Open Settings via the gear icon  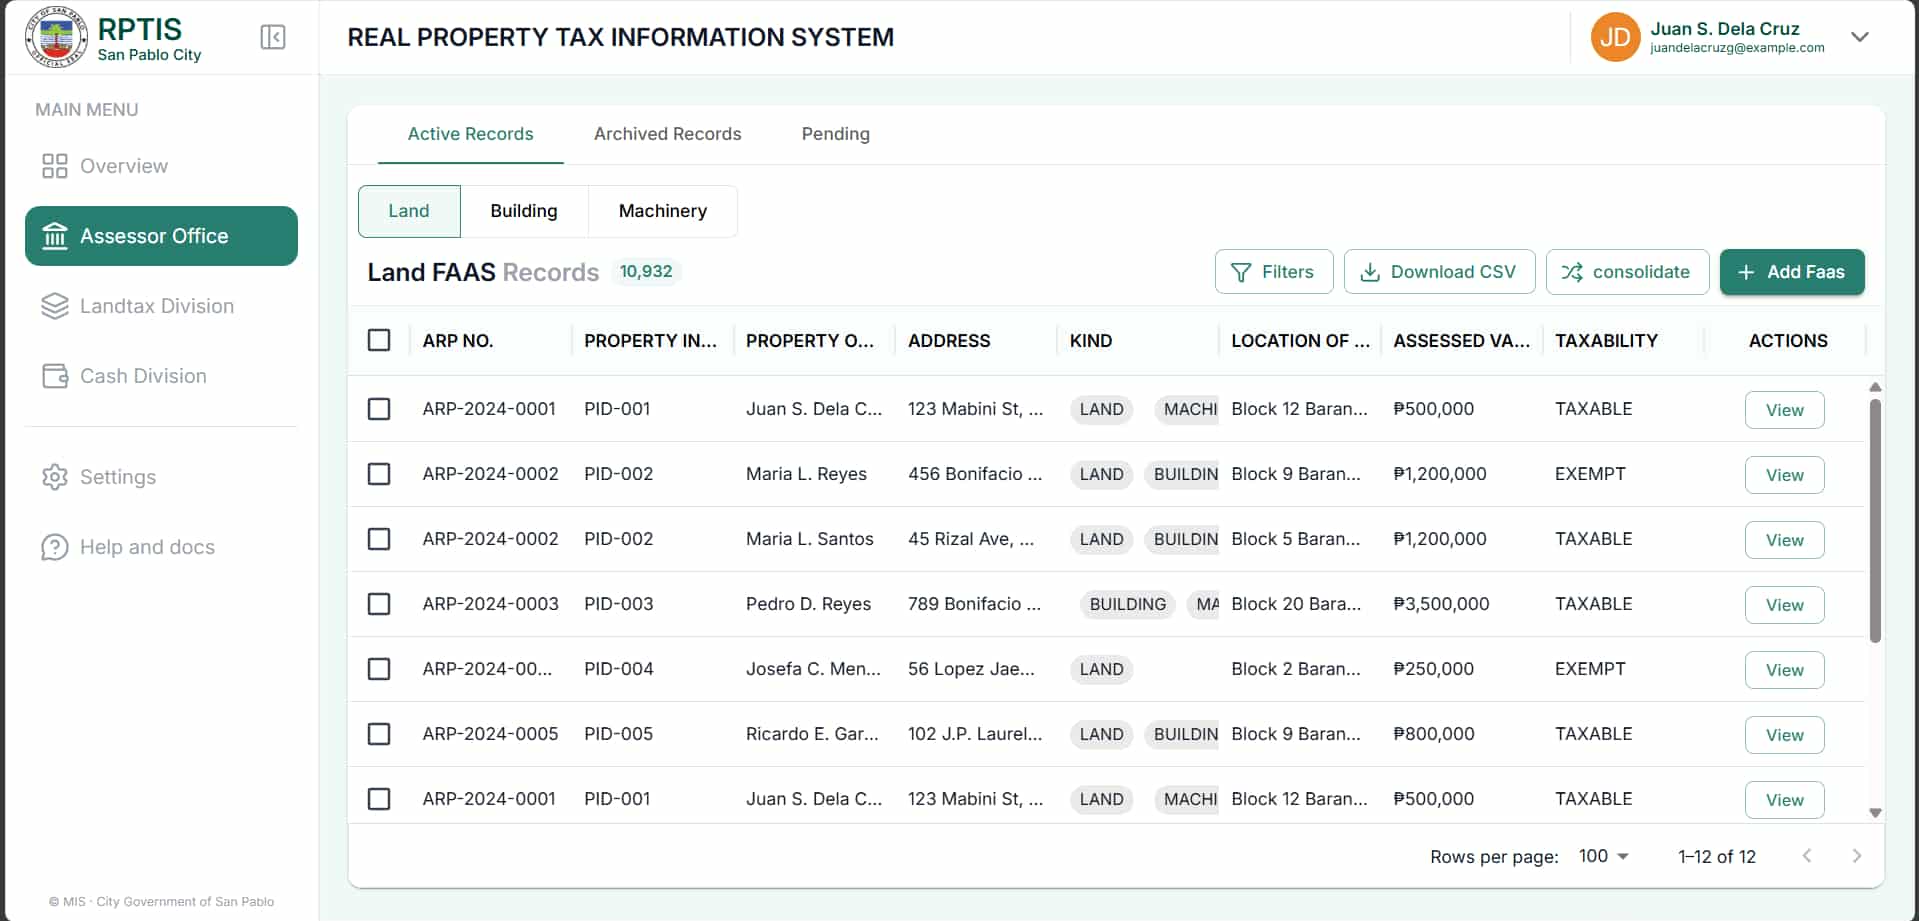click(55, 477)
